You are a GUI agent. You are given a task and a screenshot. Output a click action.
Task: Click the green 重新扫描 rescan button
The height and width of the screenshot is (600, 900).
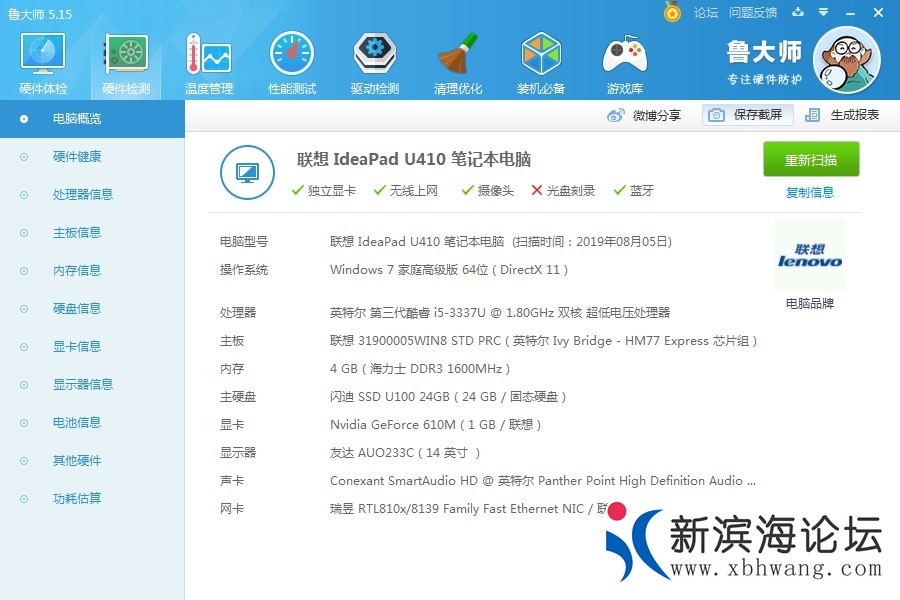[x=811, y=160]
